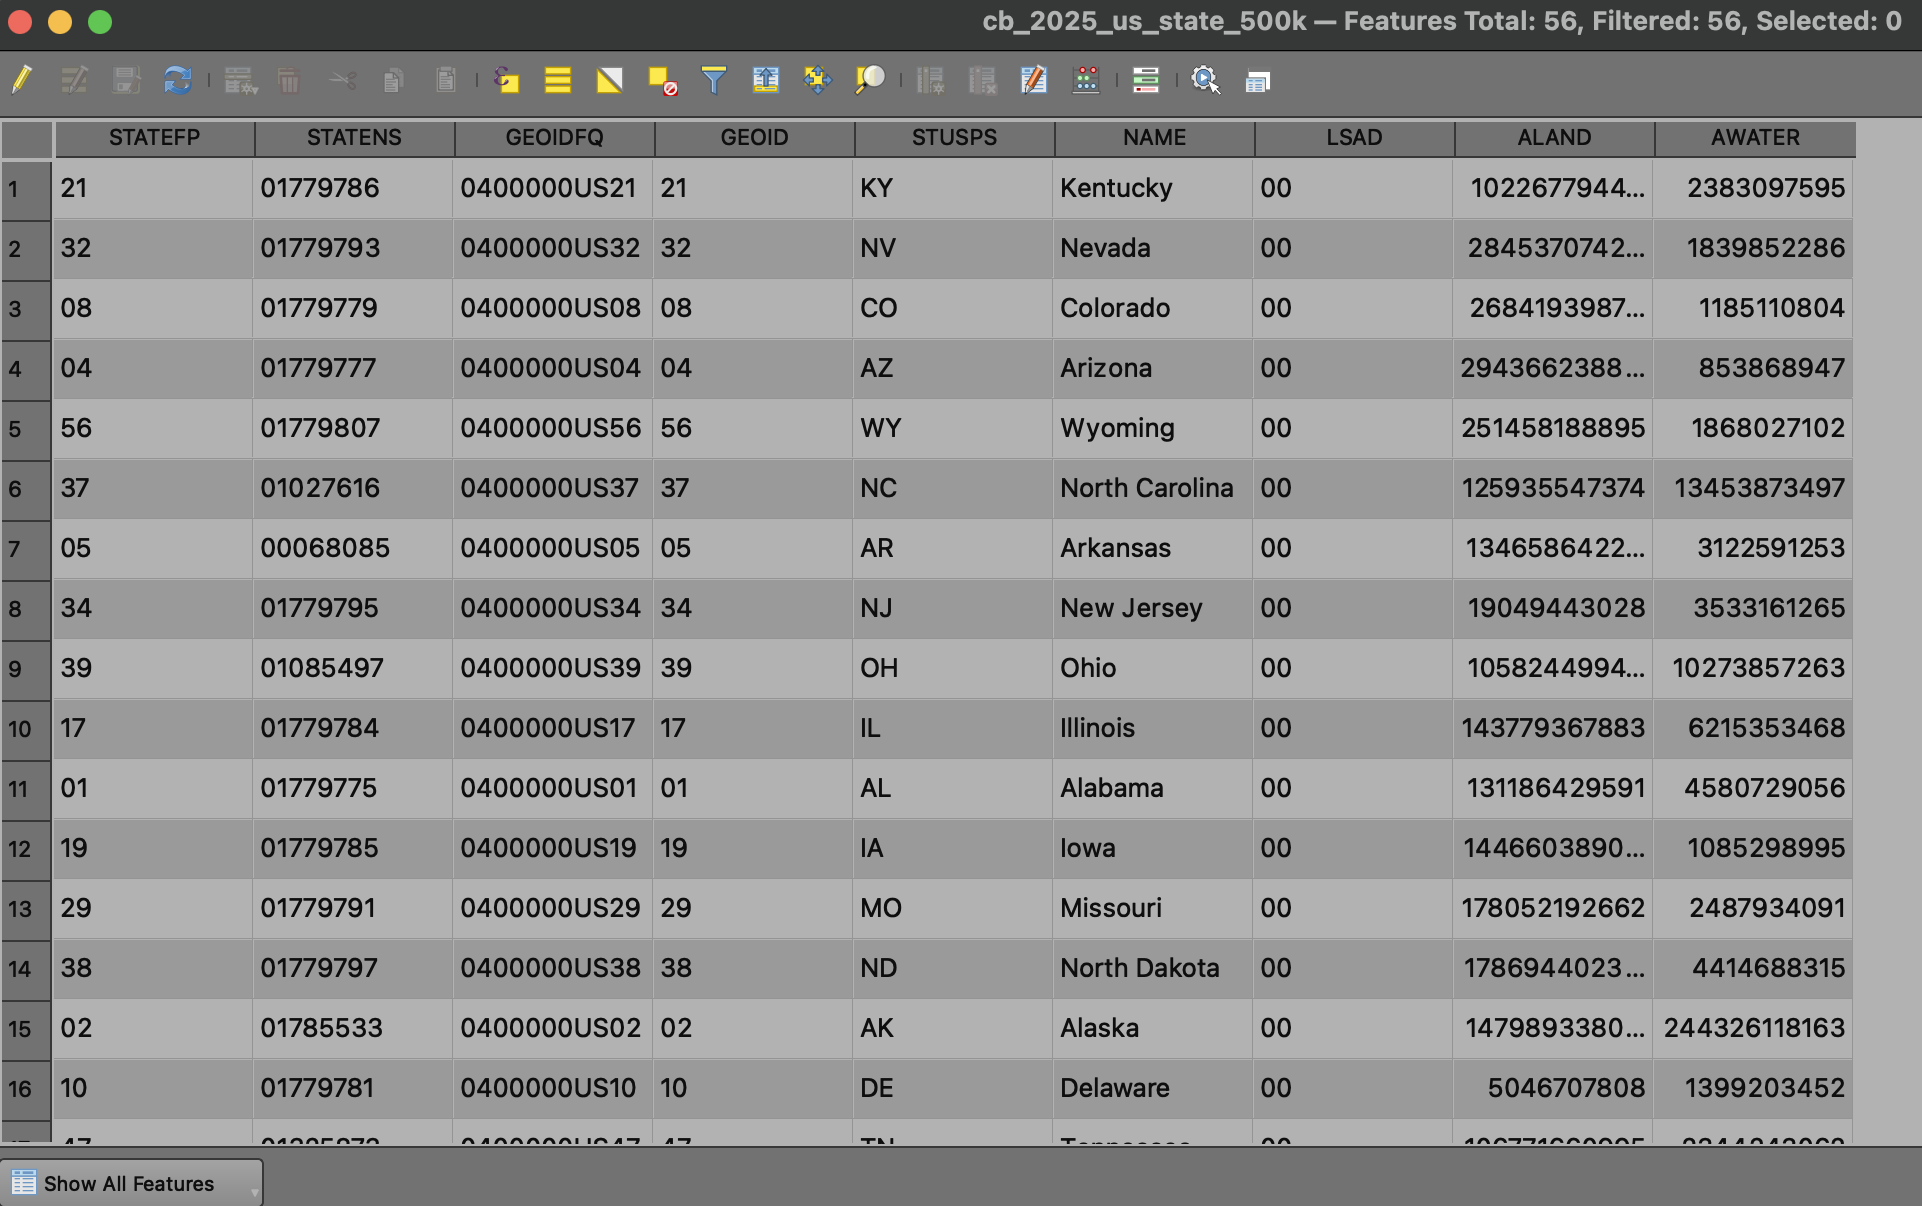This screenshot has width=1922, height=1206.
Task: Reload the attribute table
Action: coord(178,80)
